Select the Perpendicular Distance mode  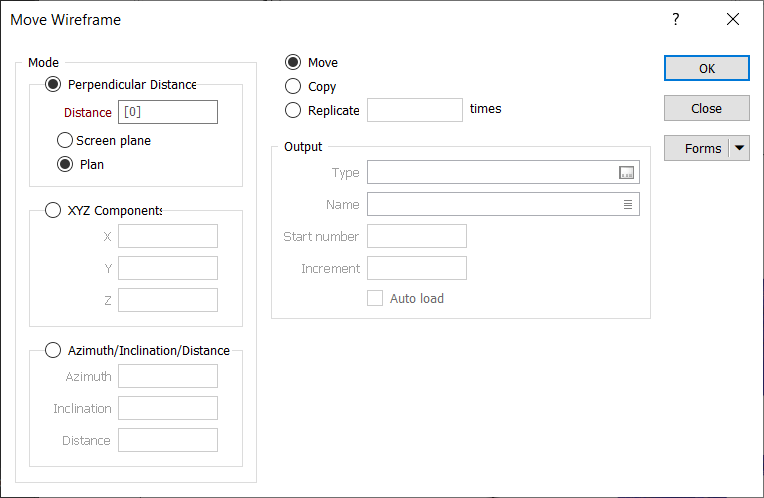coord(53,85)
